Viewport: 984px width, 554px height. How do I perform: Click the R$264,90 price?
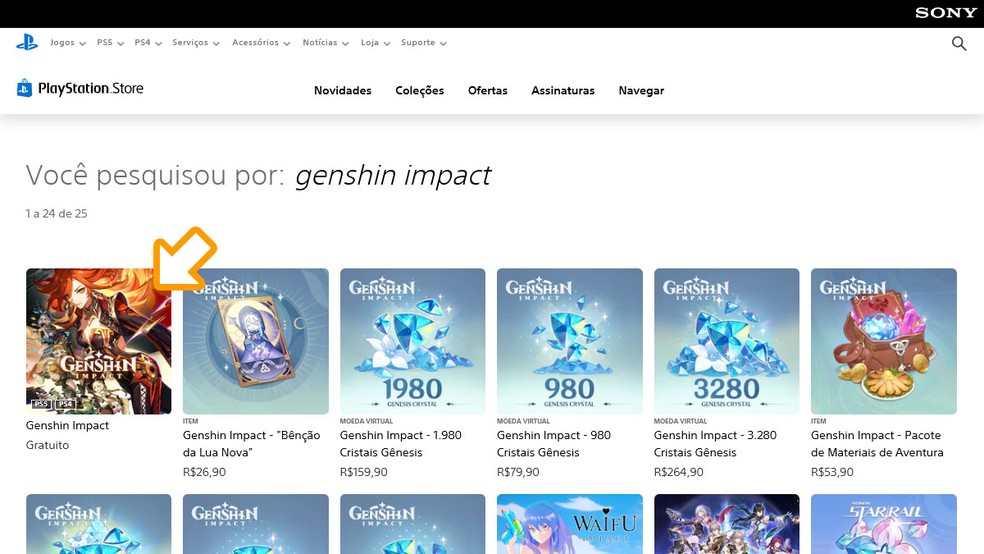[678, 472]
